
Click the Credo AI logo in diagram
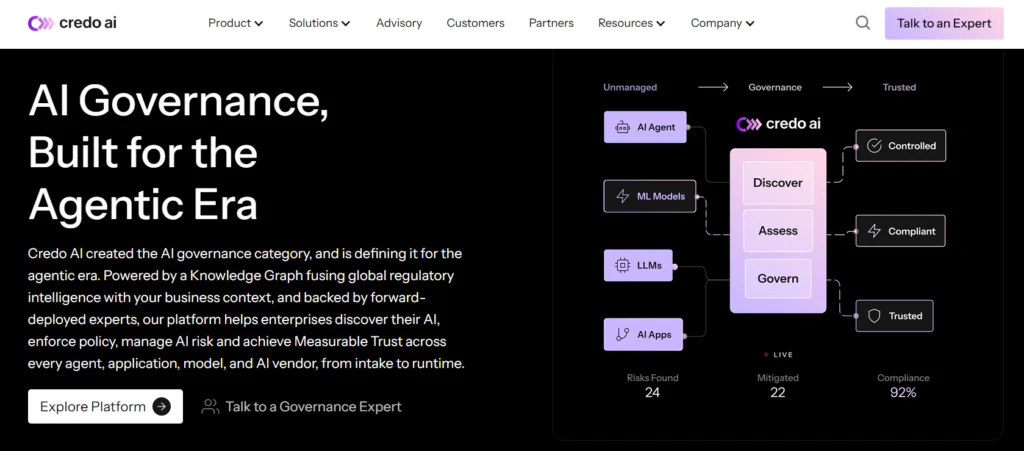point(778,124)
